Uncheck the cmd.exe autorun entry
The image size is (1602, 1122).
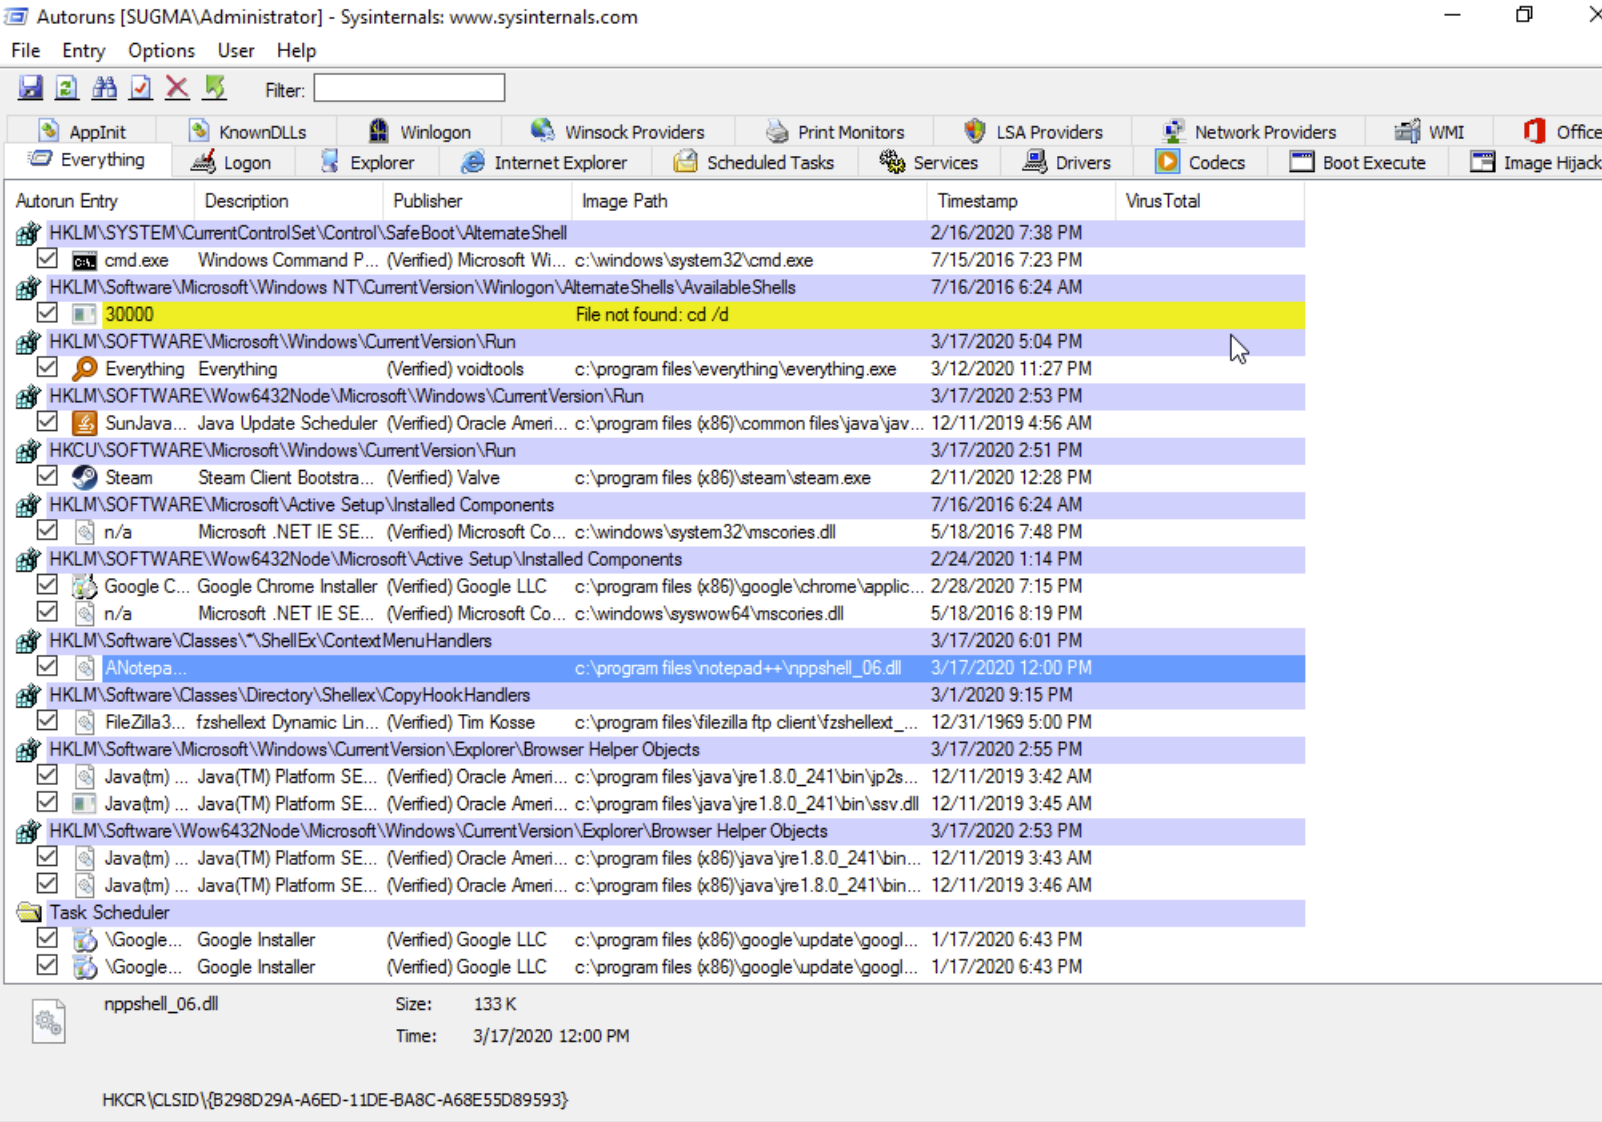pos(47,259)
